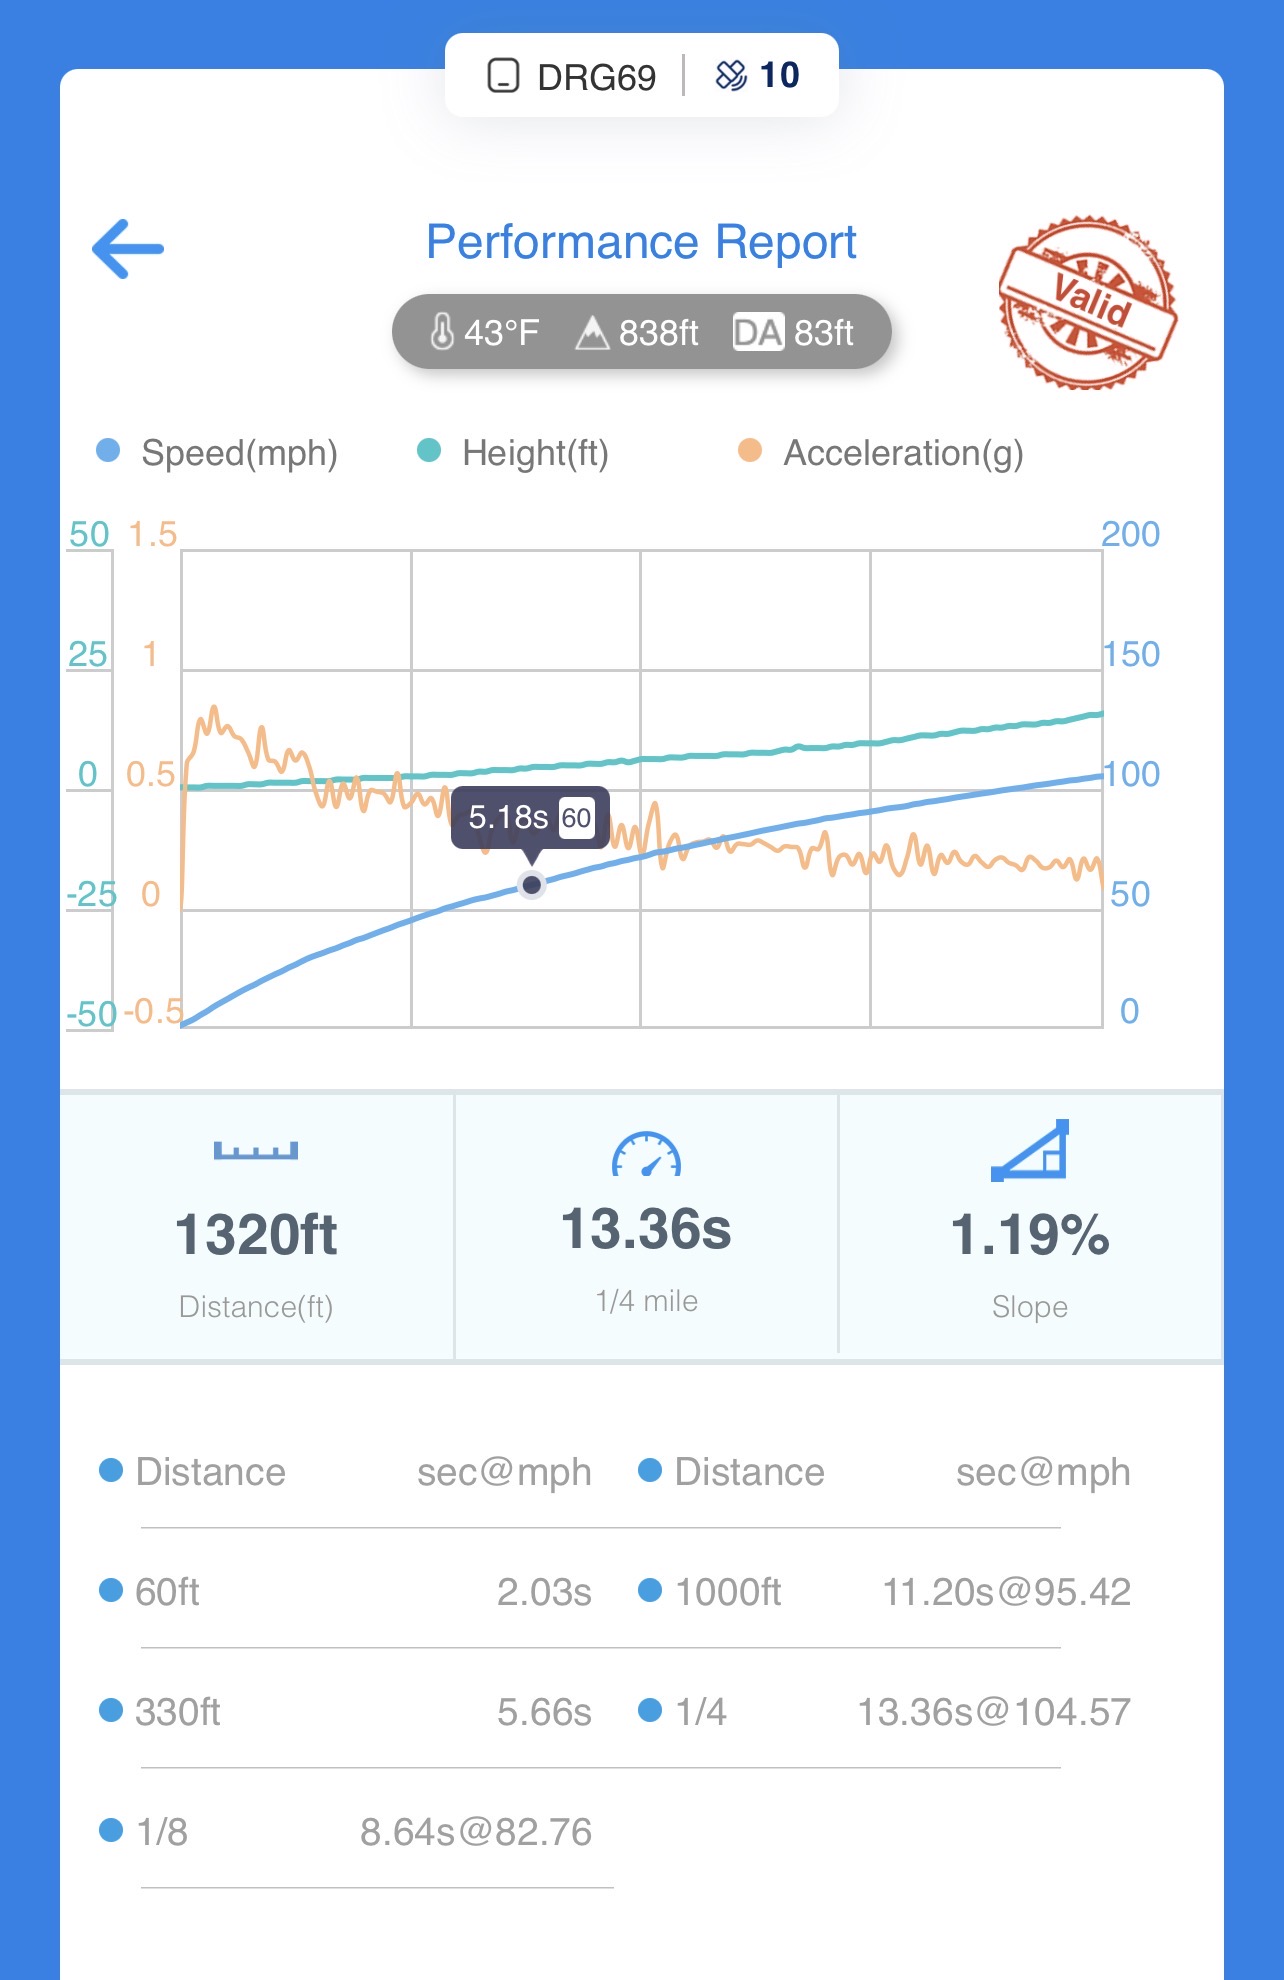Tap the ruler distance icon
Screen dimensions: 1284x1980
256,1151
